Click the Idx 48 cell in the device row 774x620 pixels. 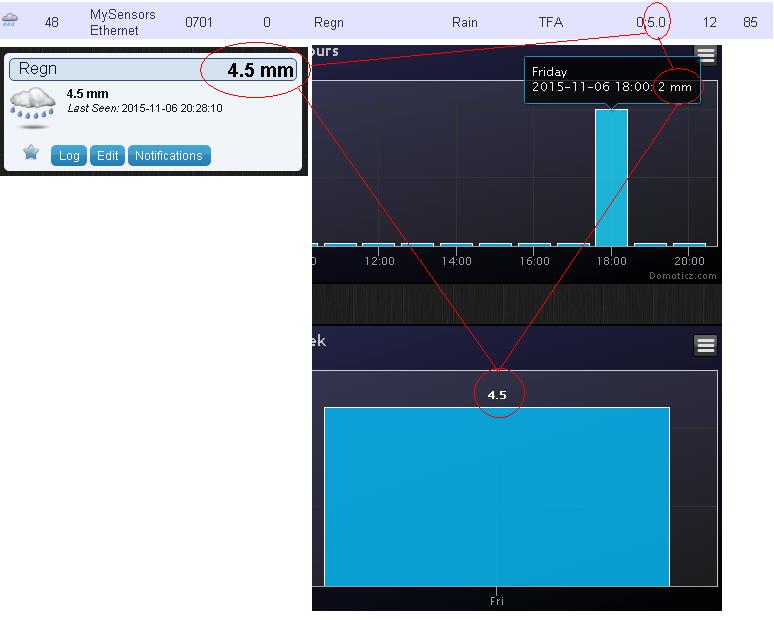click(x=51, y=22)
